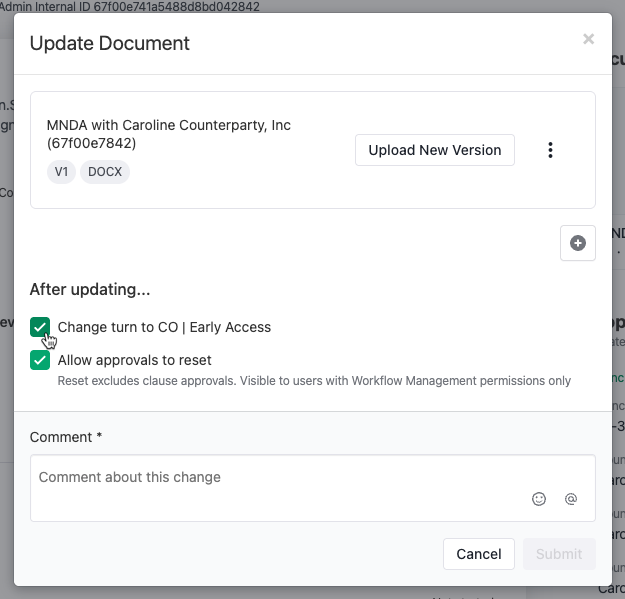This screenshot has width=625, height=599.
Task: Click the 'Allow approvals to reset' label text
Action: [x=134, y=360]
